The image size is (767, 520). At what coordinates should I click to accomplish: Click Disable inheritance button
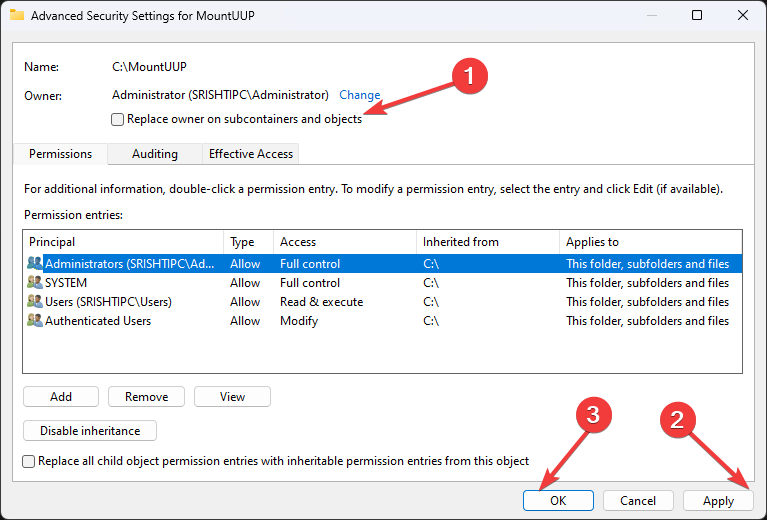pos(89,431)
